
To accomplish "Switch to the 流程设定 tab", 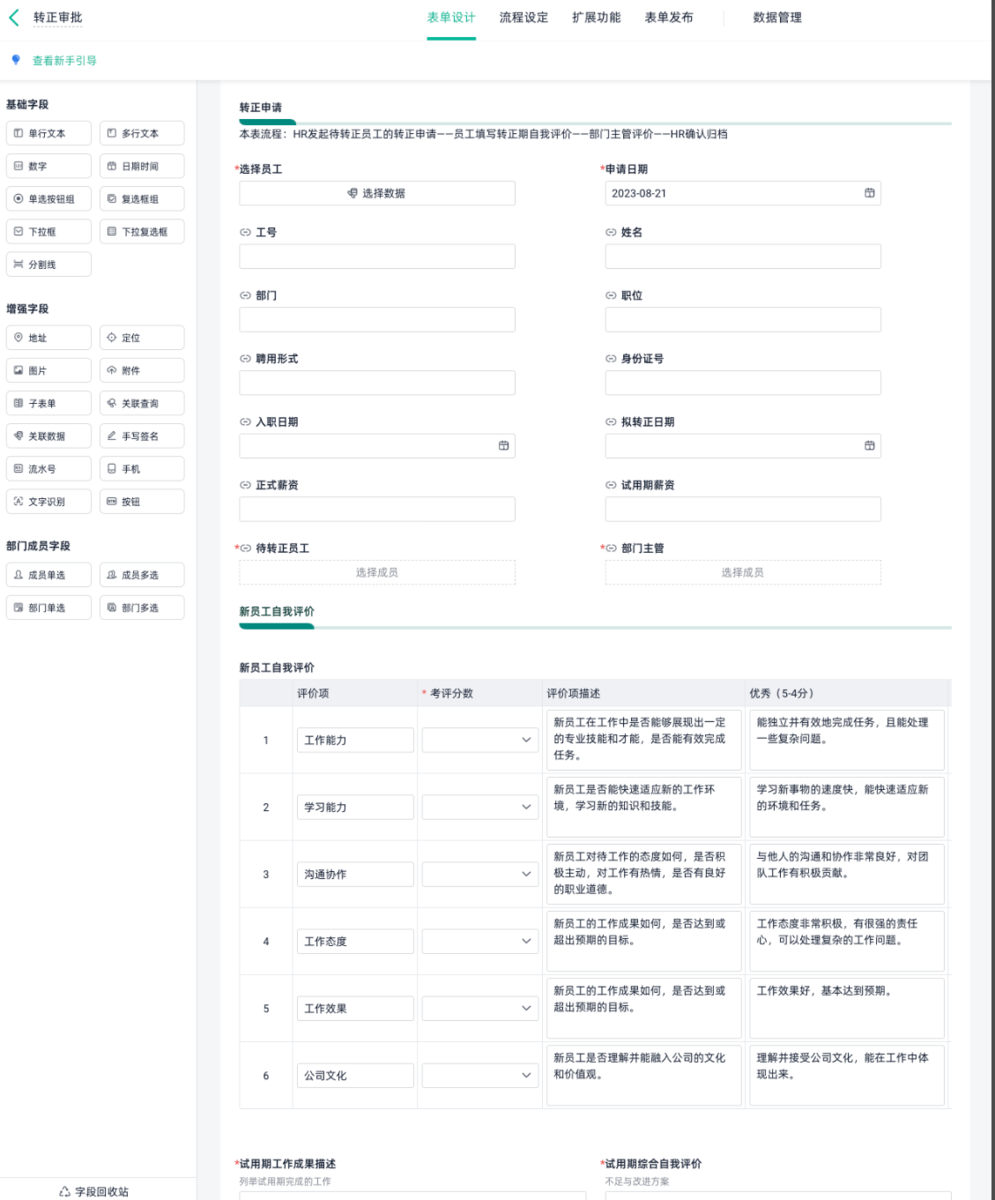I will (524, 18).
